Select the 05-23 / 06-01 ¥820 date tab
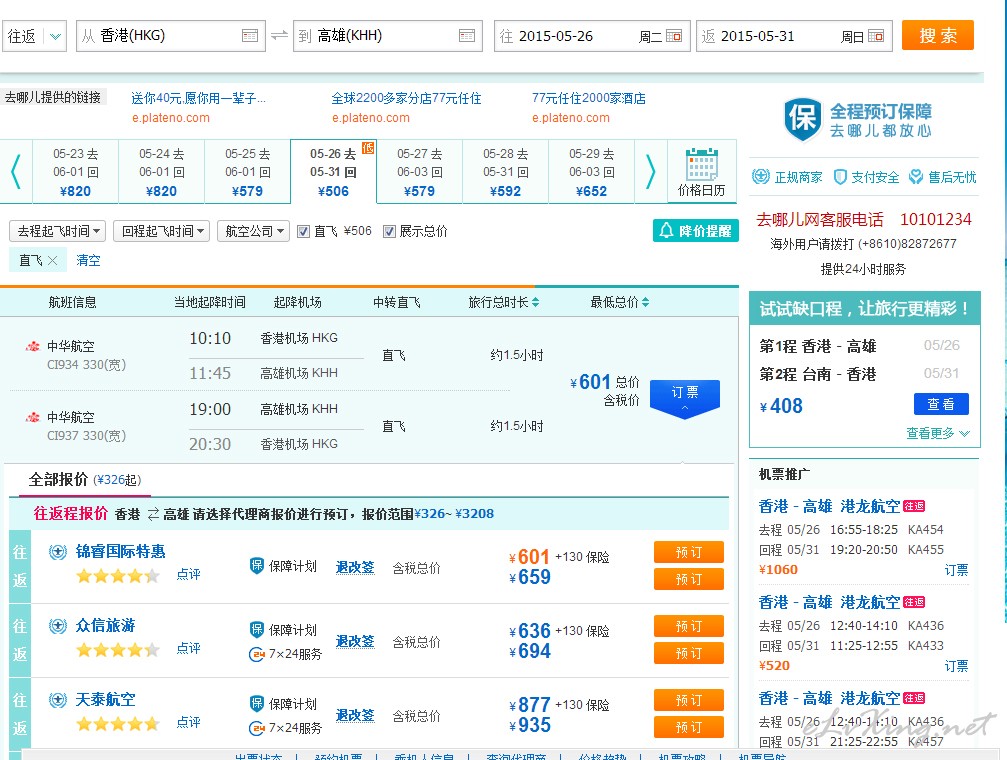The image size is (1007, 760). tap(76, 172)
